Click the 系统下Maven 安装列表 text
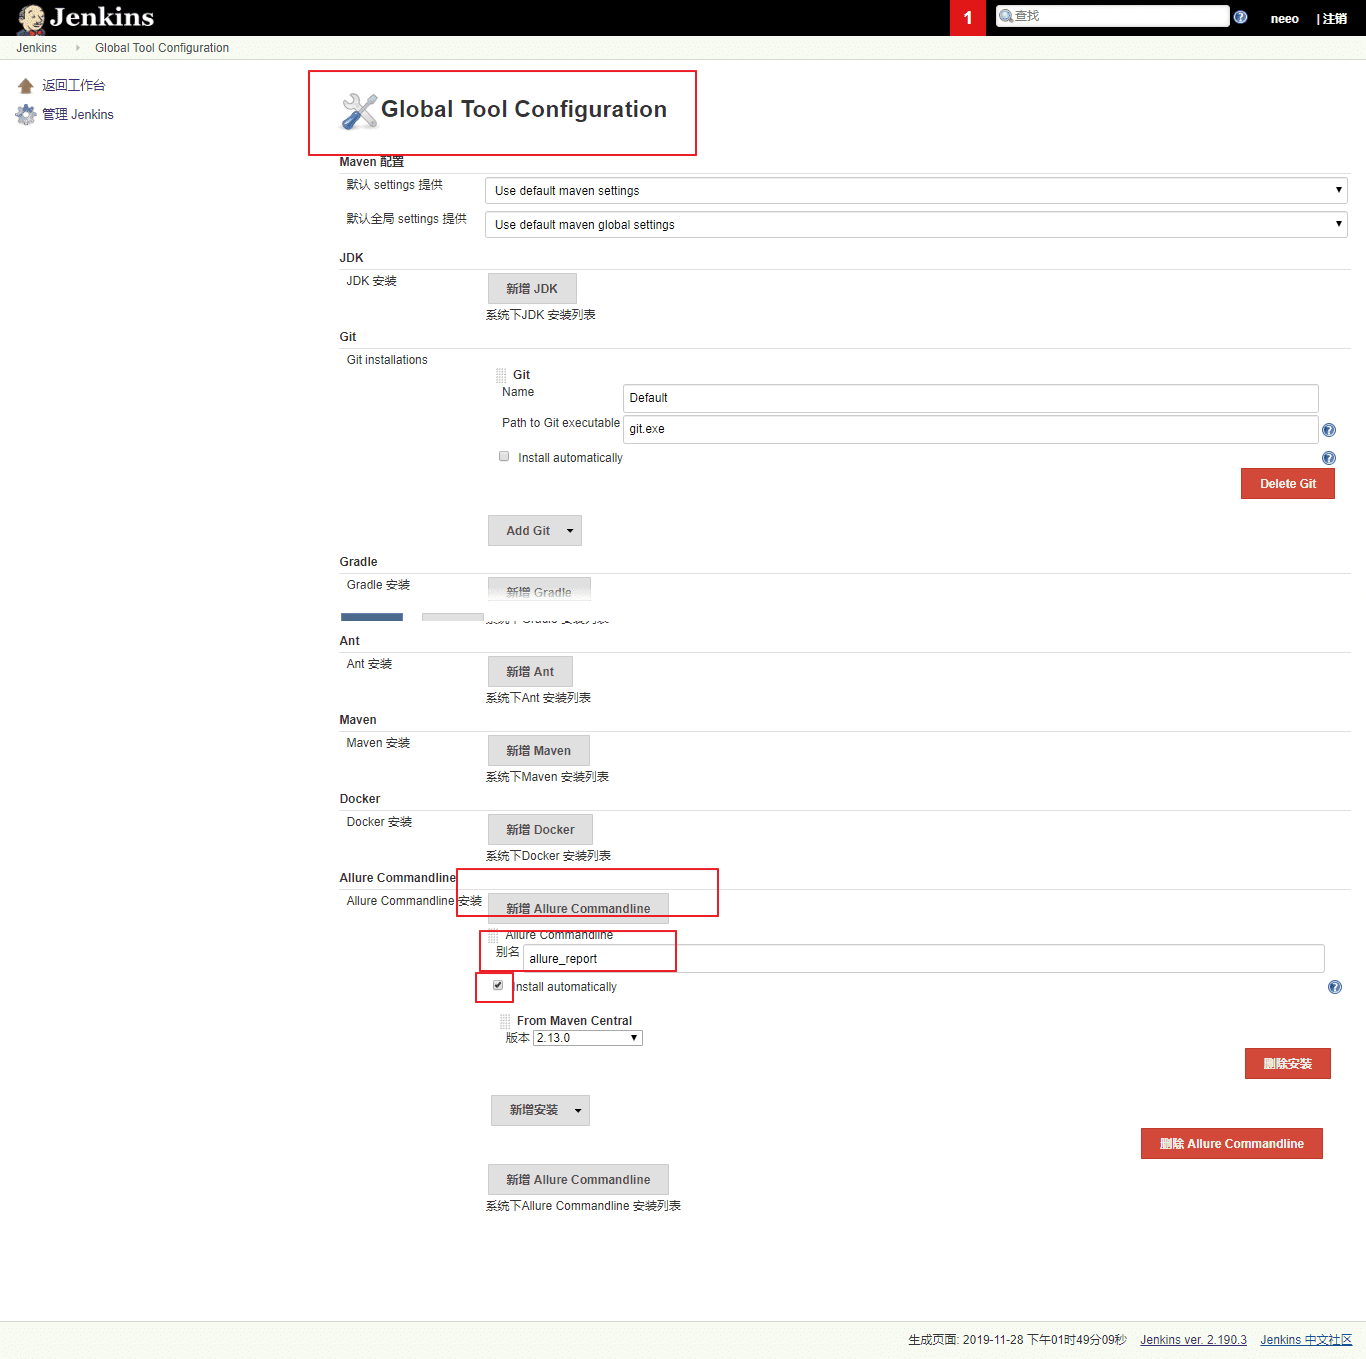The image size is (1366, 1359). (x=547, y=777)
